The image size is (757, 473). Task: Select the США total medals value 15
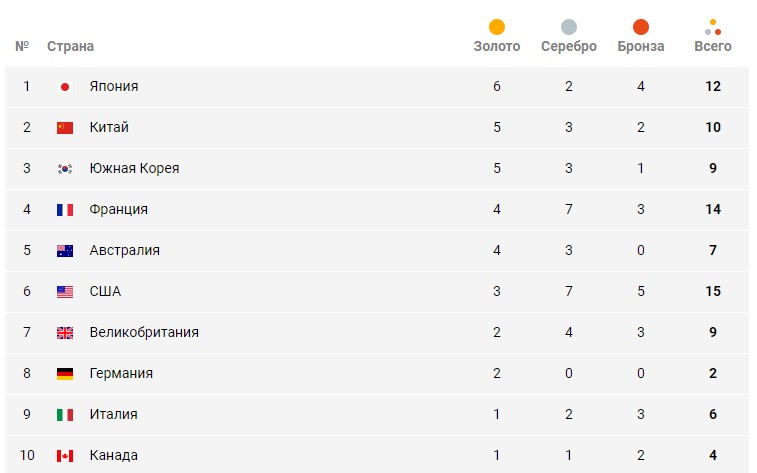click(x=713, y=292)
